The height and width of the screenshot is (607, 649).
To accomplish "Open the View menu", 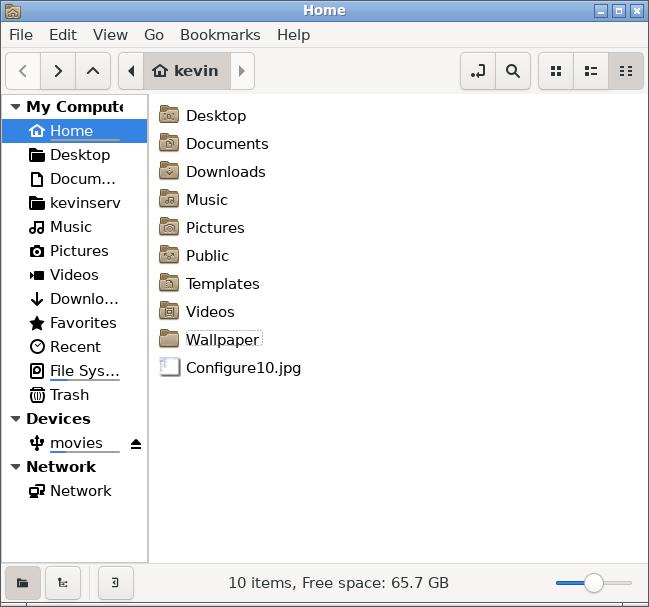I will 110,34.
